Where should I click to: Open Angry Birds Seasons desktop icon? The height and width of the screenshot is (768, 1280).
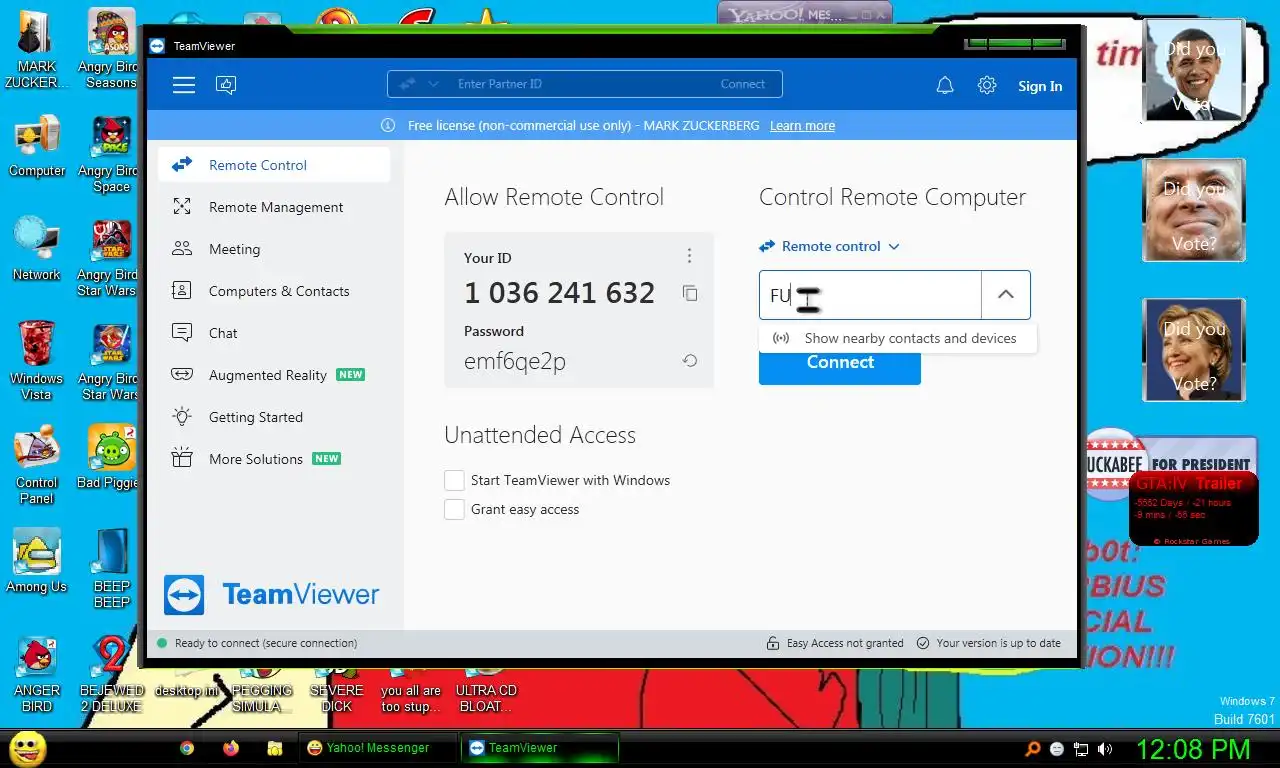point(110,50)
